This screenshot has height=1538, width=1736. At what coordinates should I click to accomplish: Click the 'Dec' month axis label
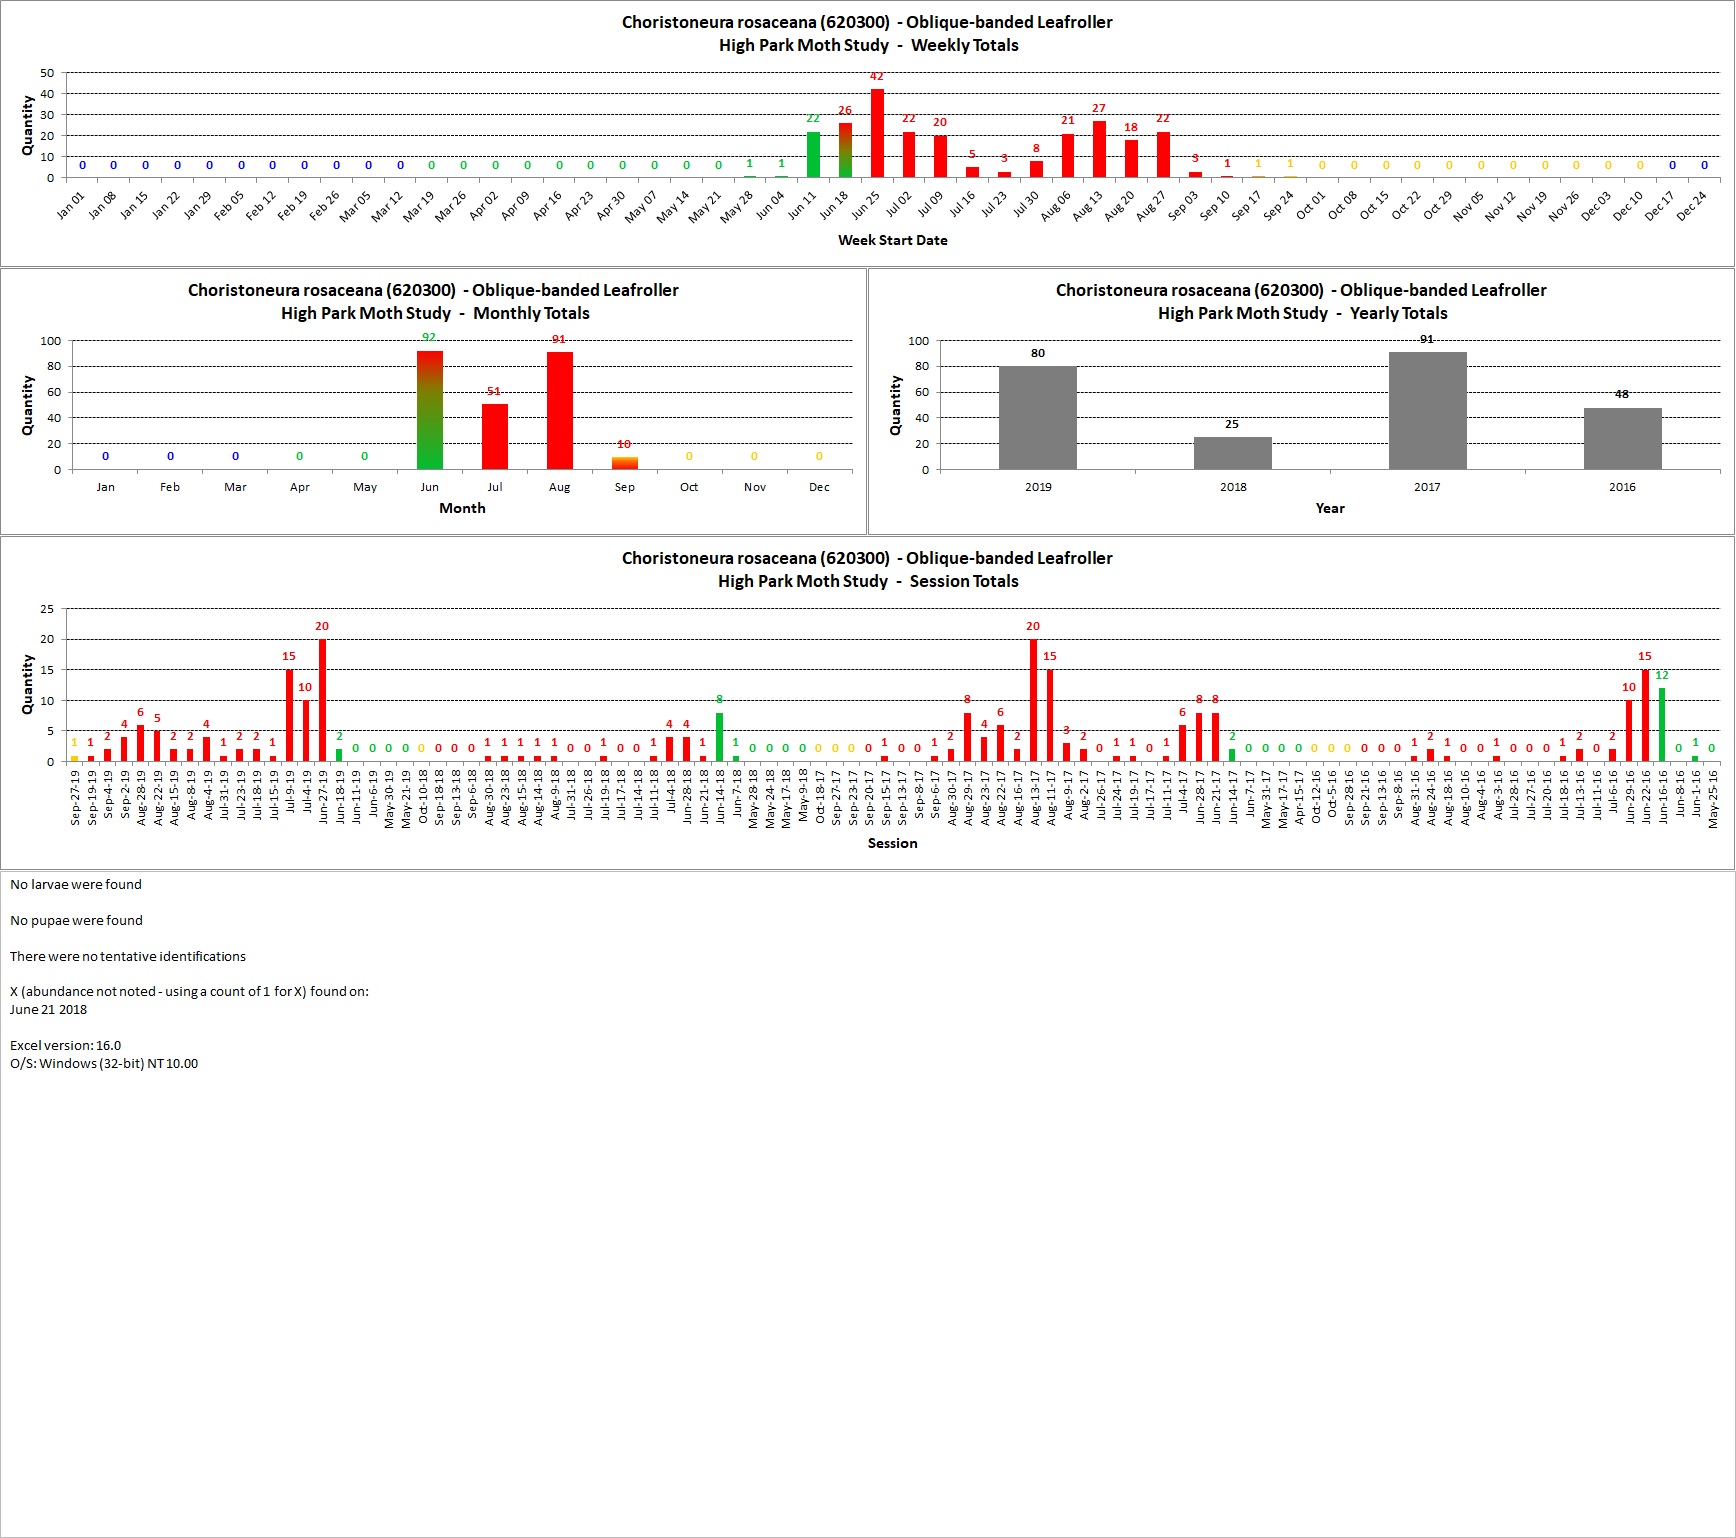tap(819, 487)
